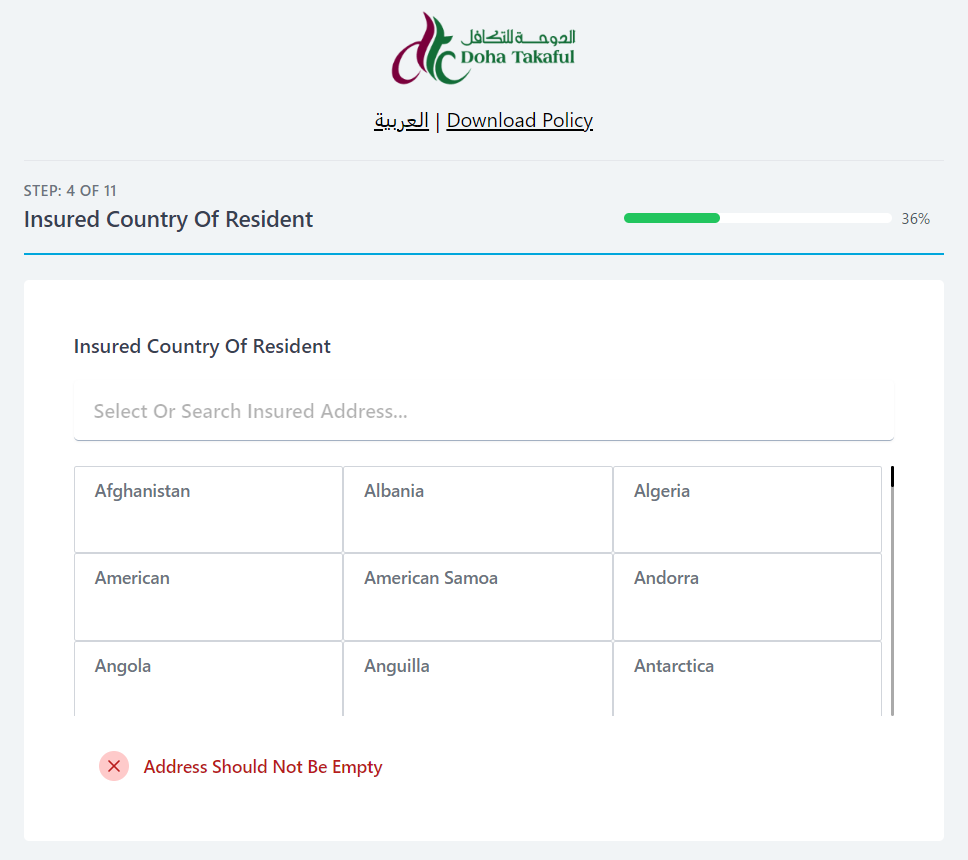Click the Step 4 of 11 label

coord(70,191)
